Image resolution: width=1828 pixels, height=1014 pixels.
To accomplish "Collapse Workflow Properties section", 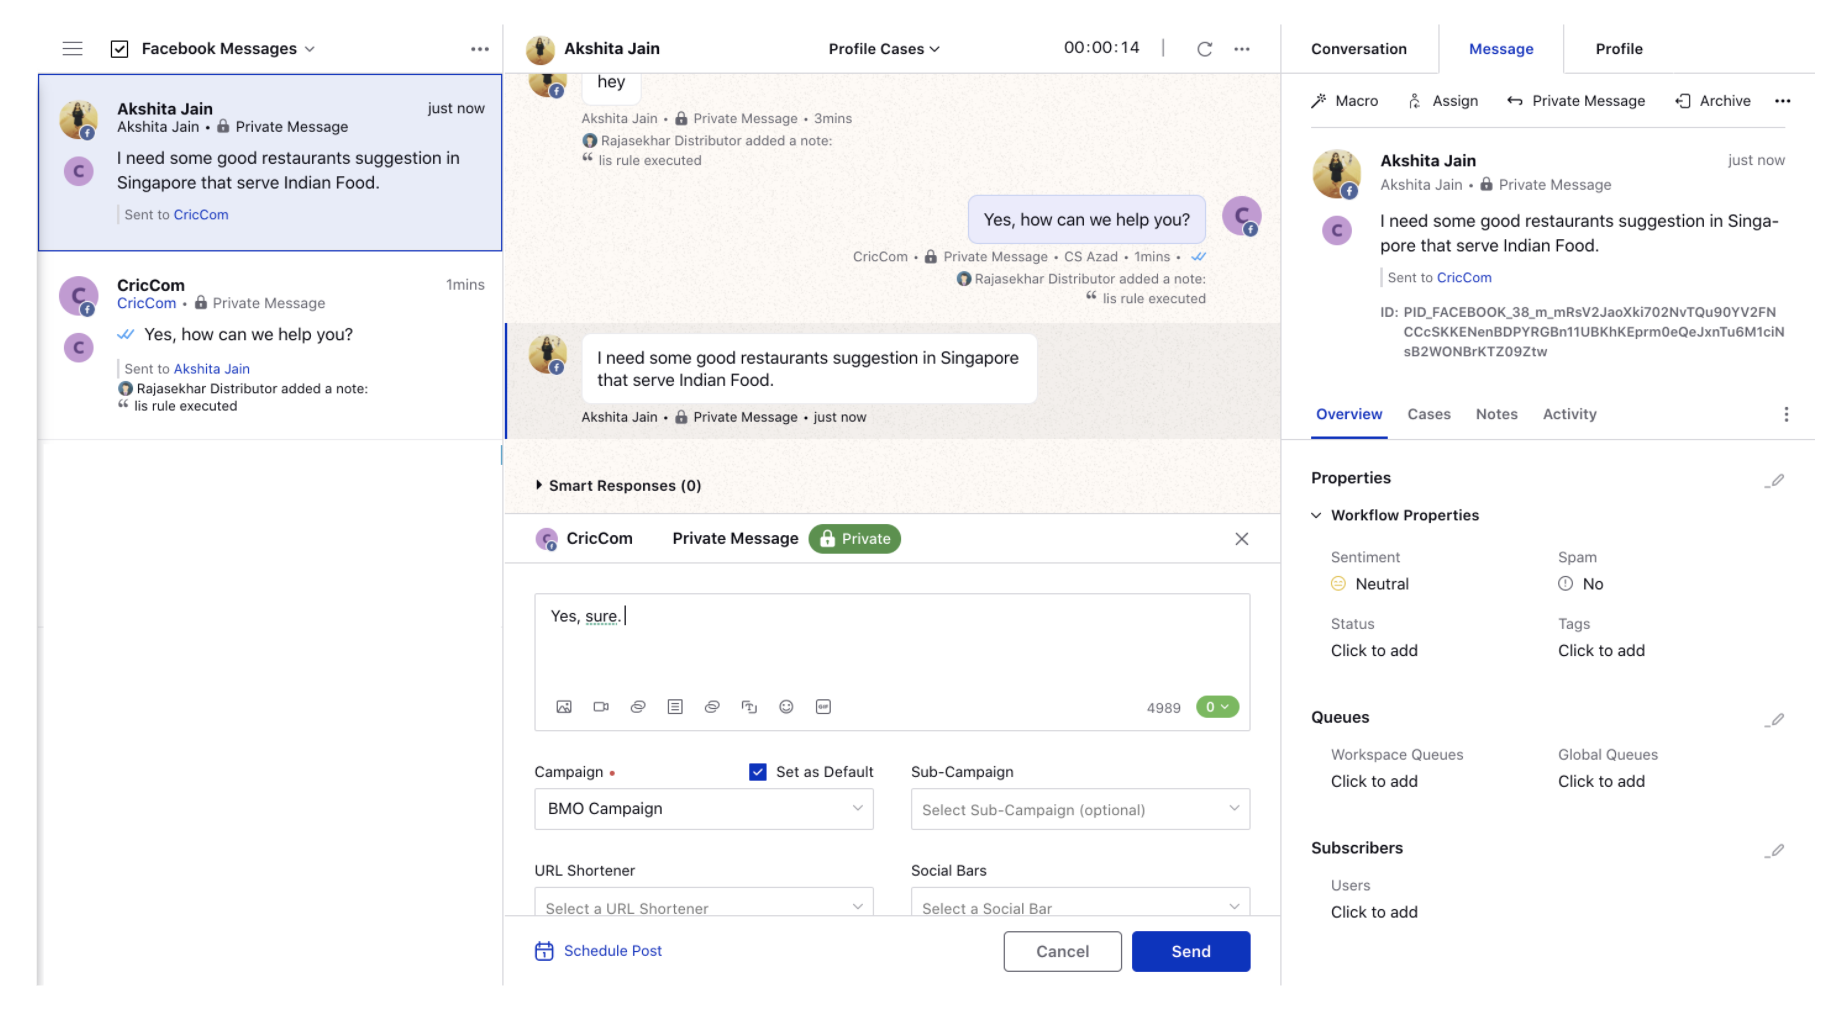I will [x=1316, y=515].
